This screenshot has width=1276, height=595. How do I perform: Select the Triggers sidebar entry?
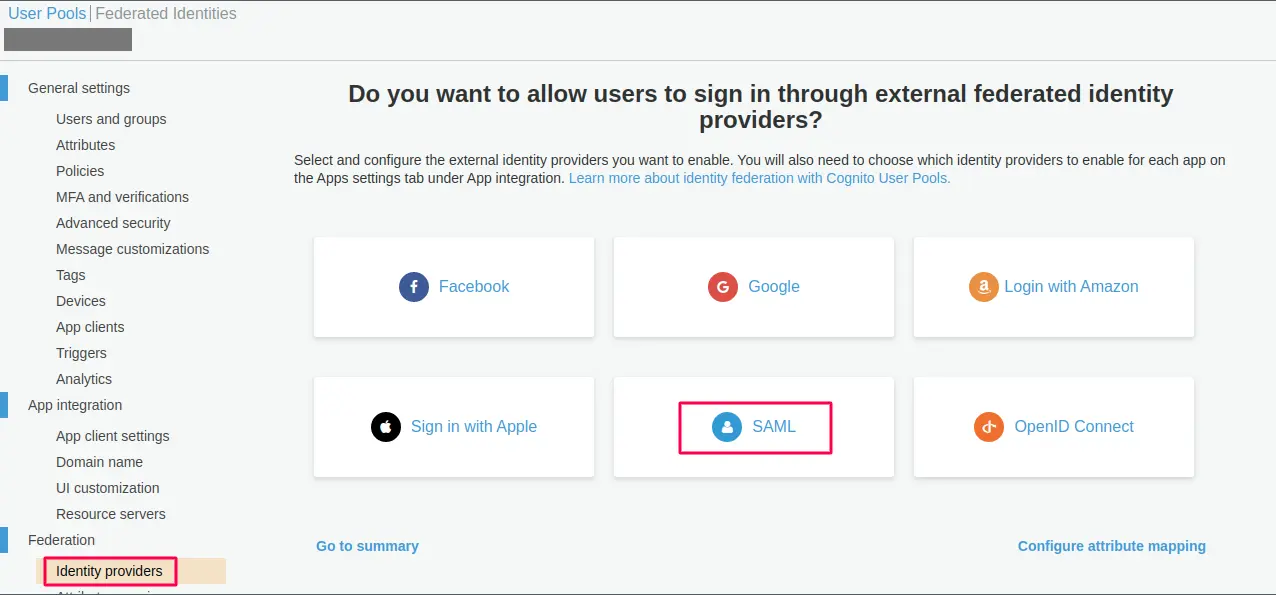[x=81, y=353]
